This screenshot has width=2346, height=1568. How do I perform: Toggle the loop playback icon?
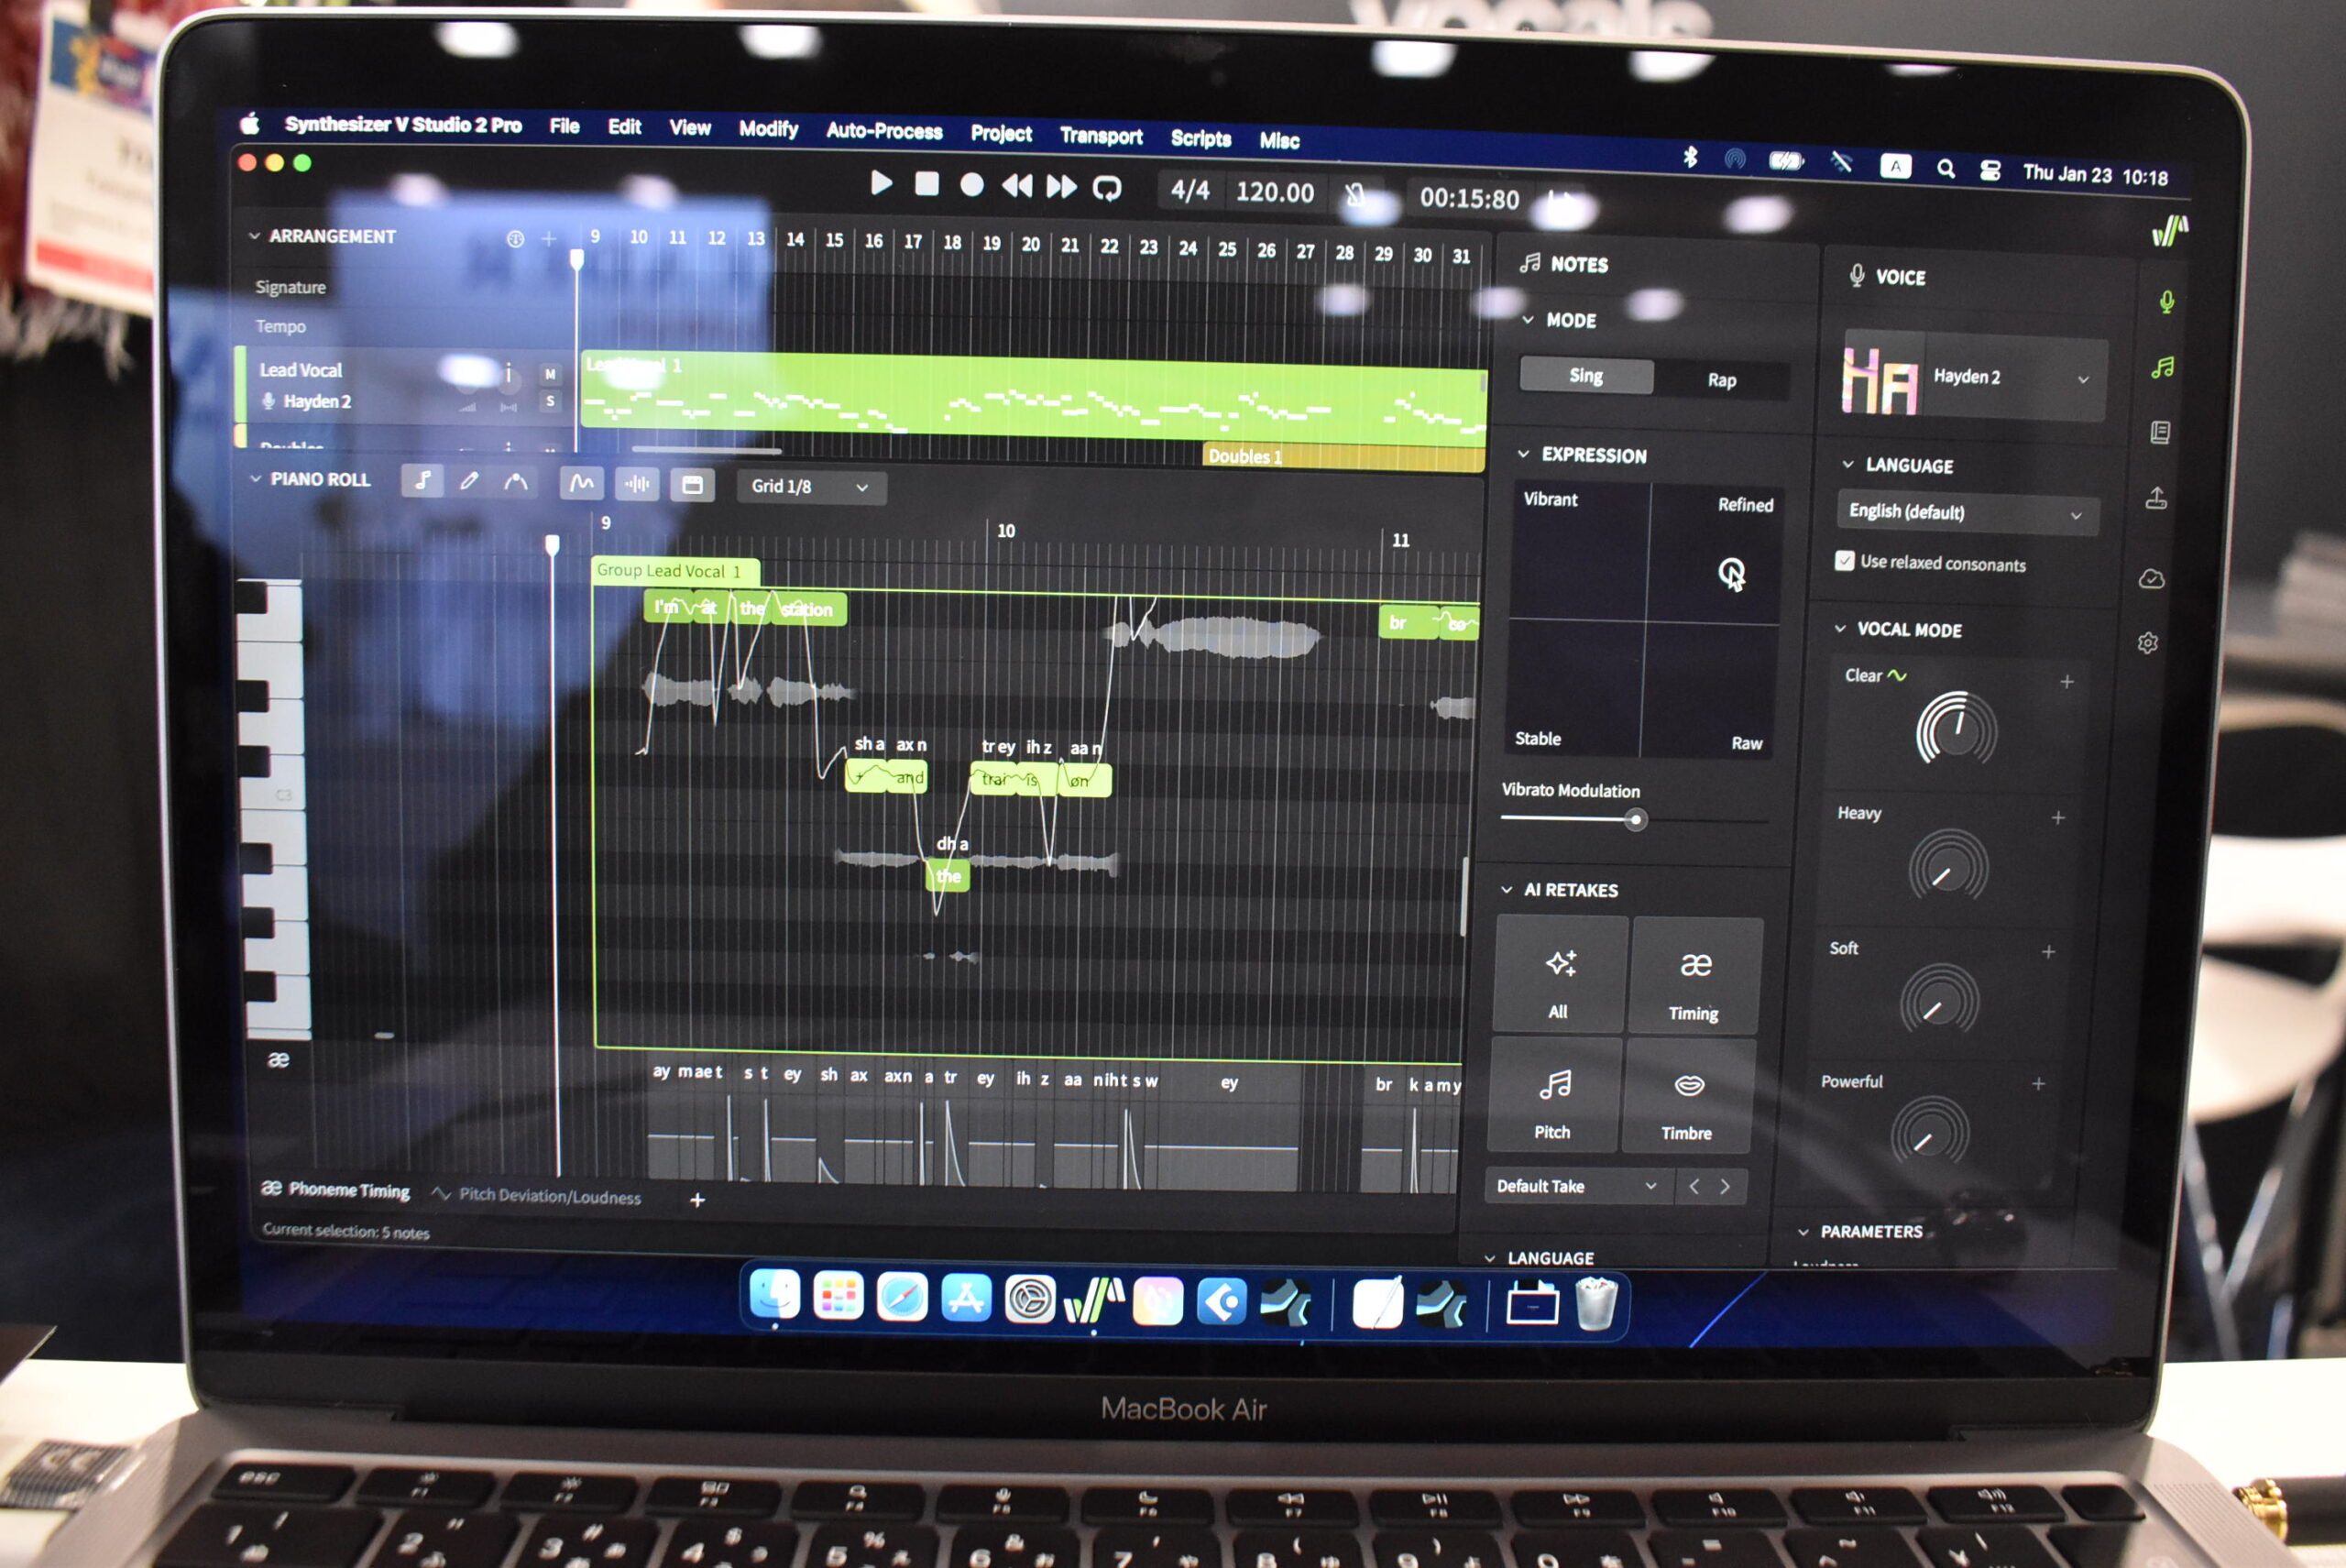[x=1107, y=188]
